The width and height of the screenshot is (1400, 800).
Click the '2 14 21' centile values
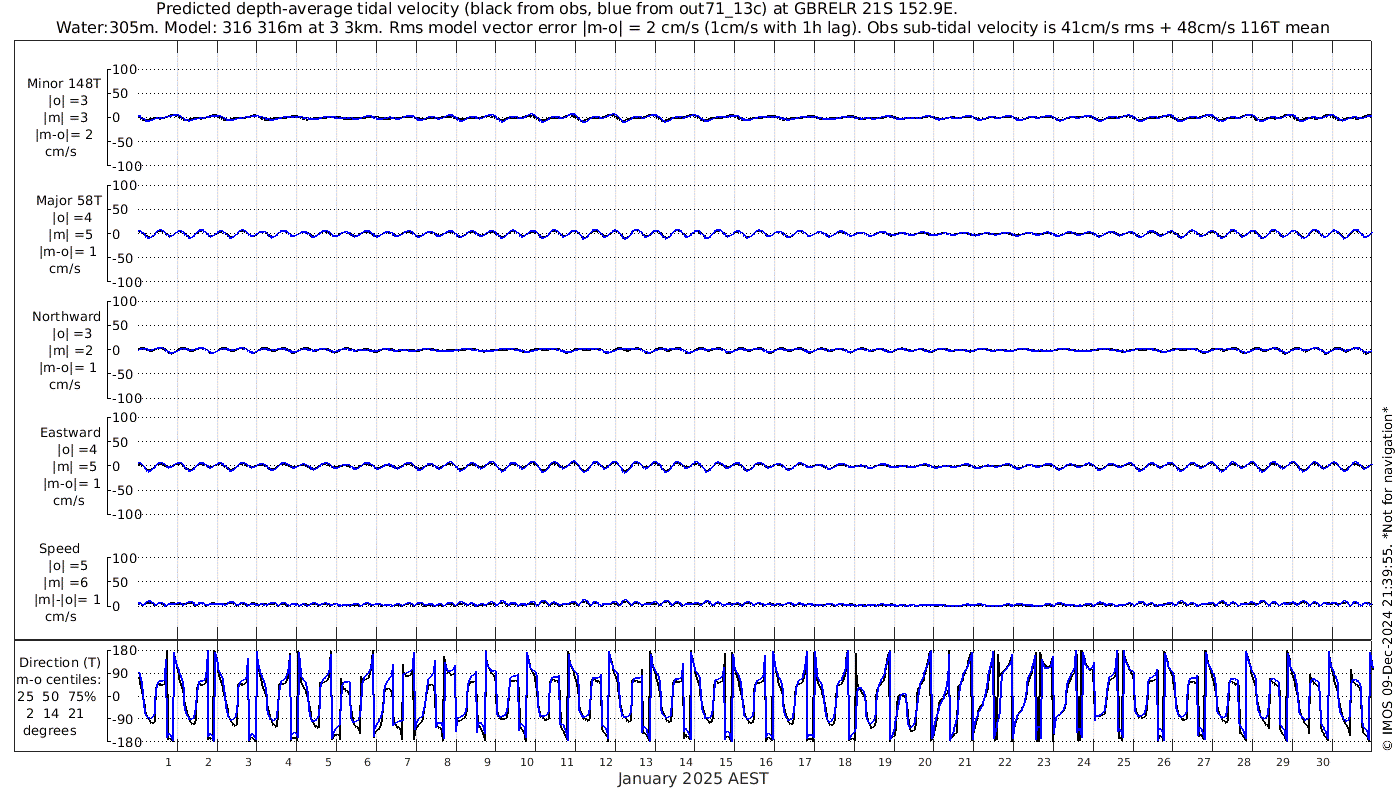pos(56,713)
